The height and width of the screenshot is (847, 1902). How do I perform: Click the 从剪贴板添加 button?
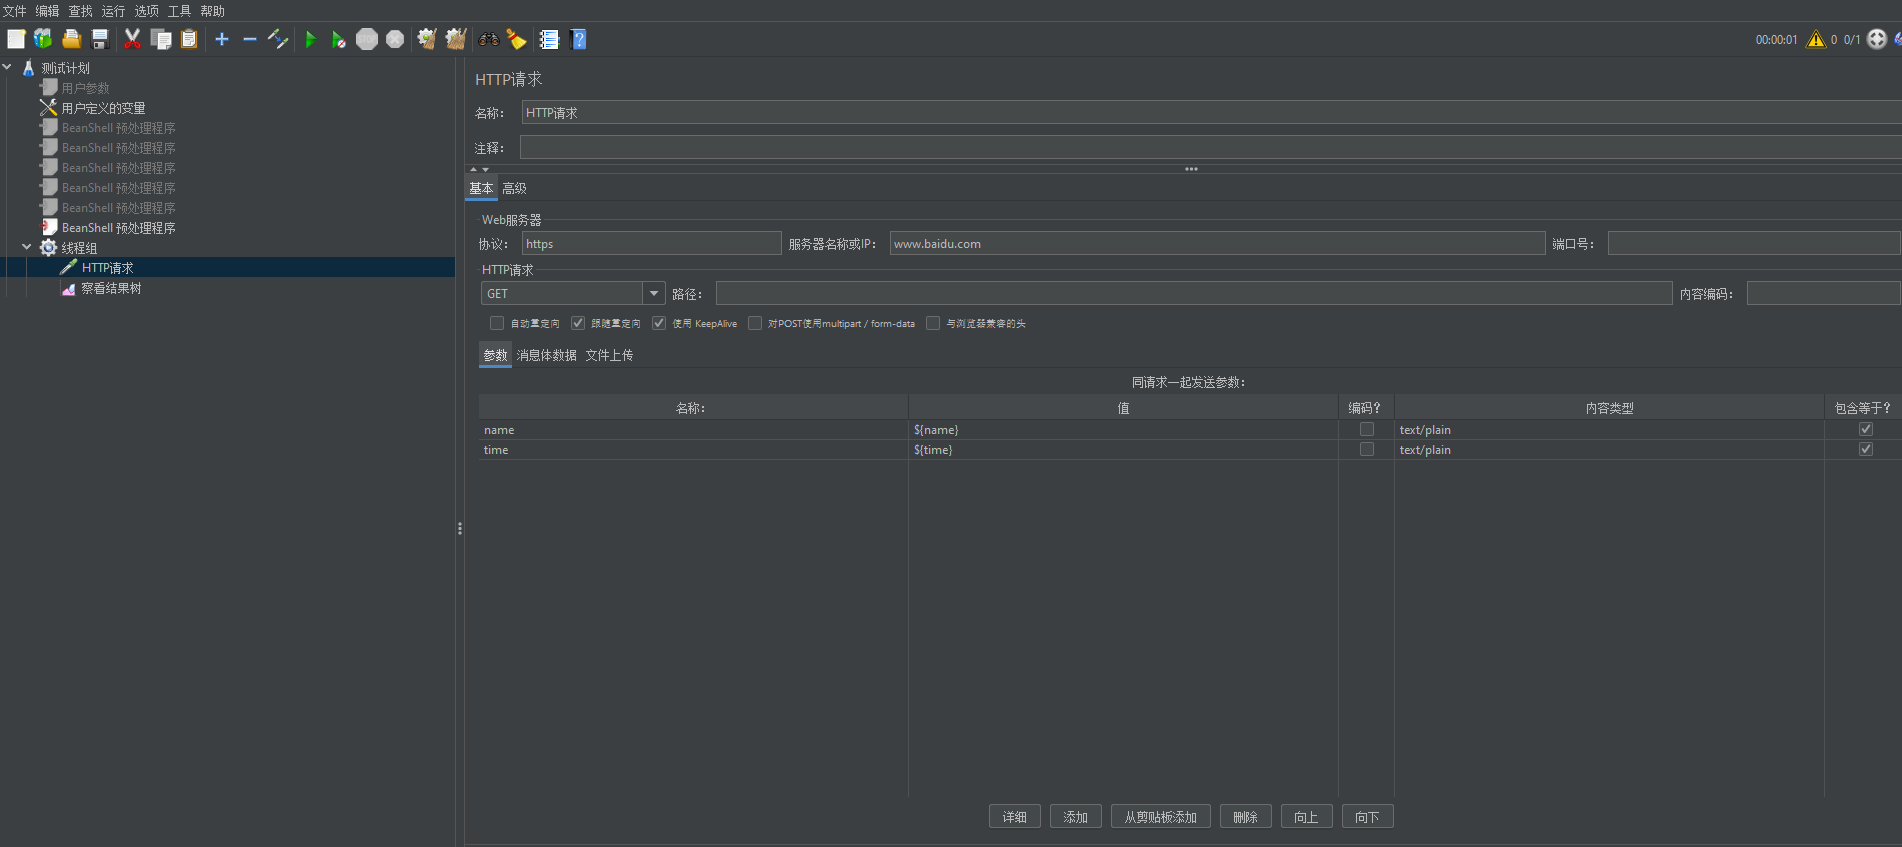tap(1161, 817)
